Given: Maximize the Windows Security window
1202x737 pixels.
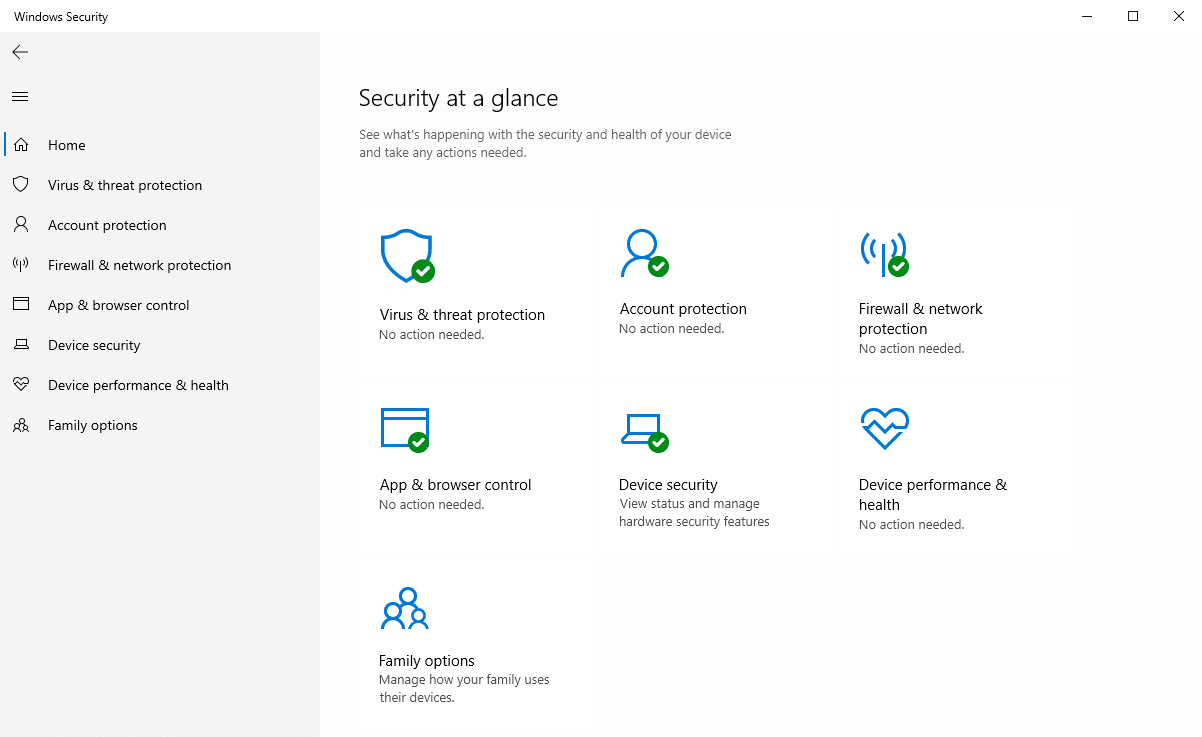Looking at the screenshot, I should click(1133, 16).
